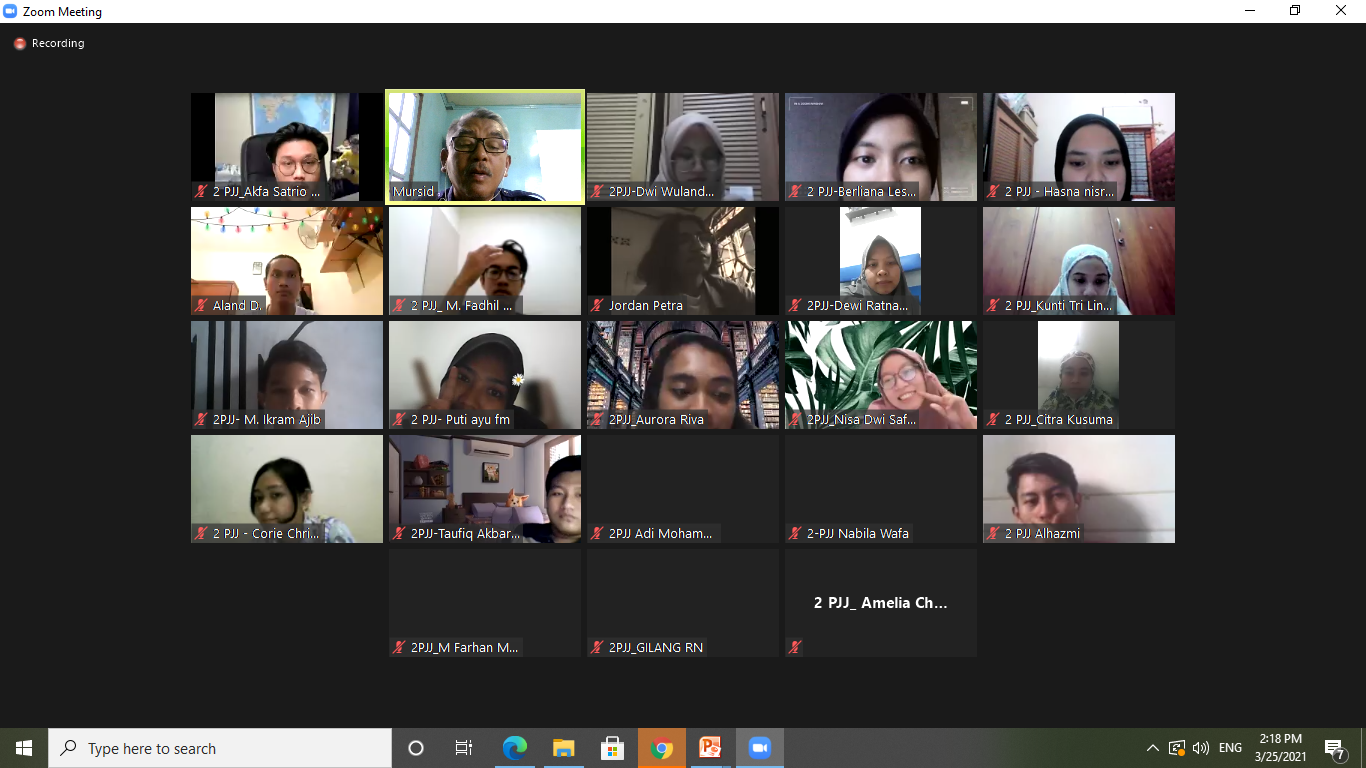Click the Task View taskbar icon

tap(464, 748)
